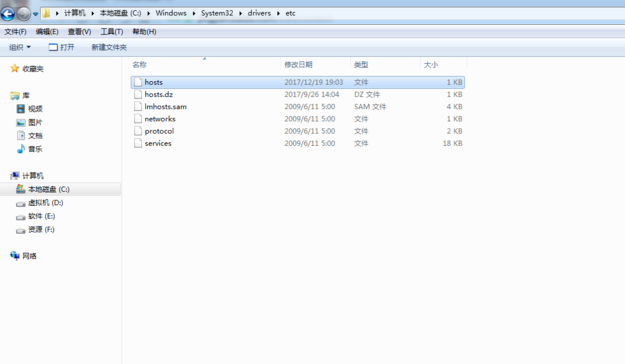This screenshot has width=625, height=364.
Task: Select Windows in the address path
Action: click(171, 13)
